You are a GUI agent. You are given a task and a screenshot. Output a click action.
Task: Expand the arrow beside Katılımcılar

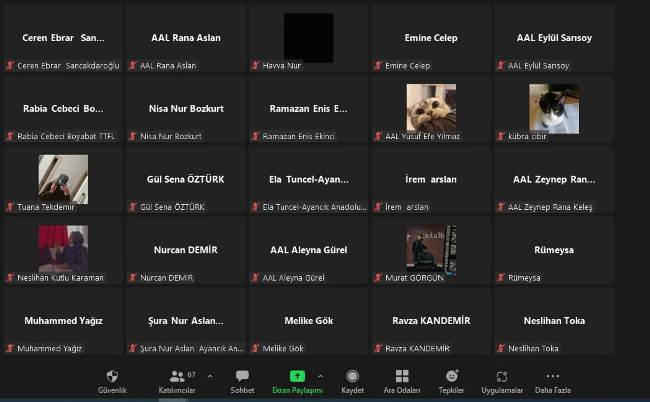click(x=209, y=376)
